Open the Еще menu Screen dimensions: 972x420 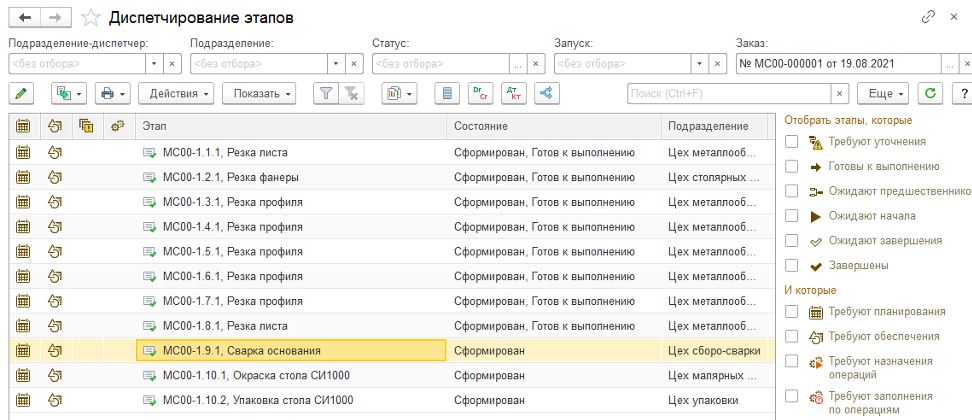tap(883, 94)
